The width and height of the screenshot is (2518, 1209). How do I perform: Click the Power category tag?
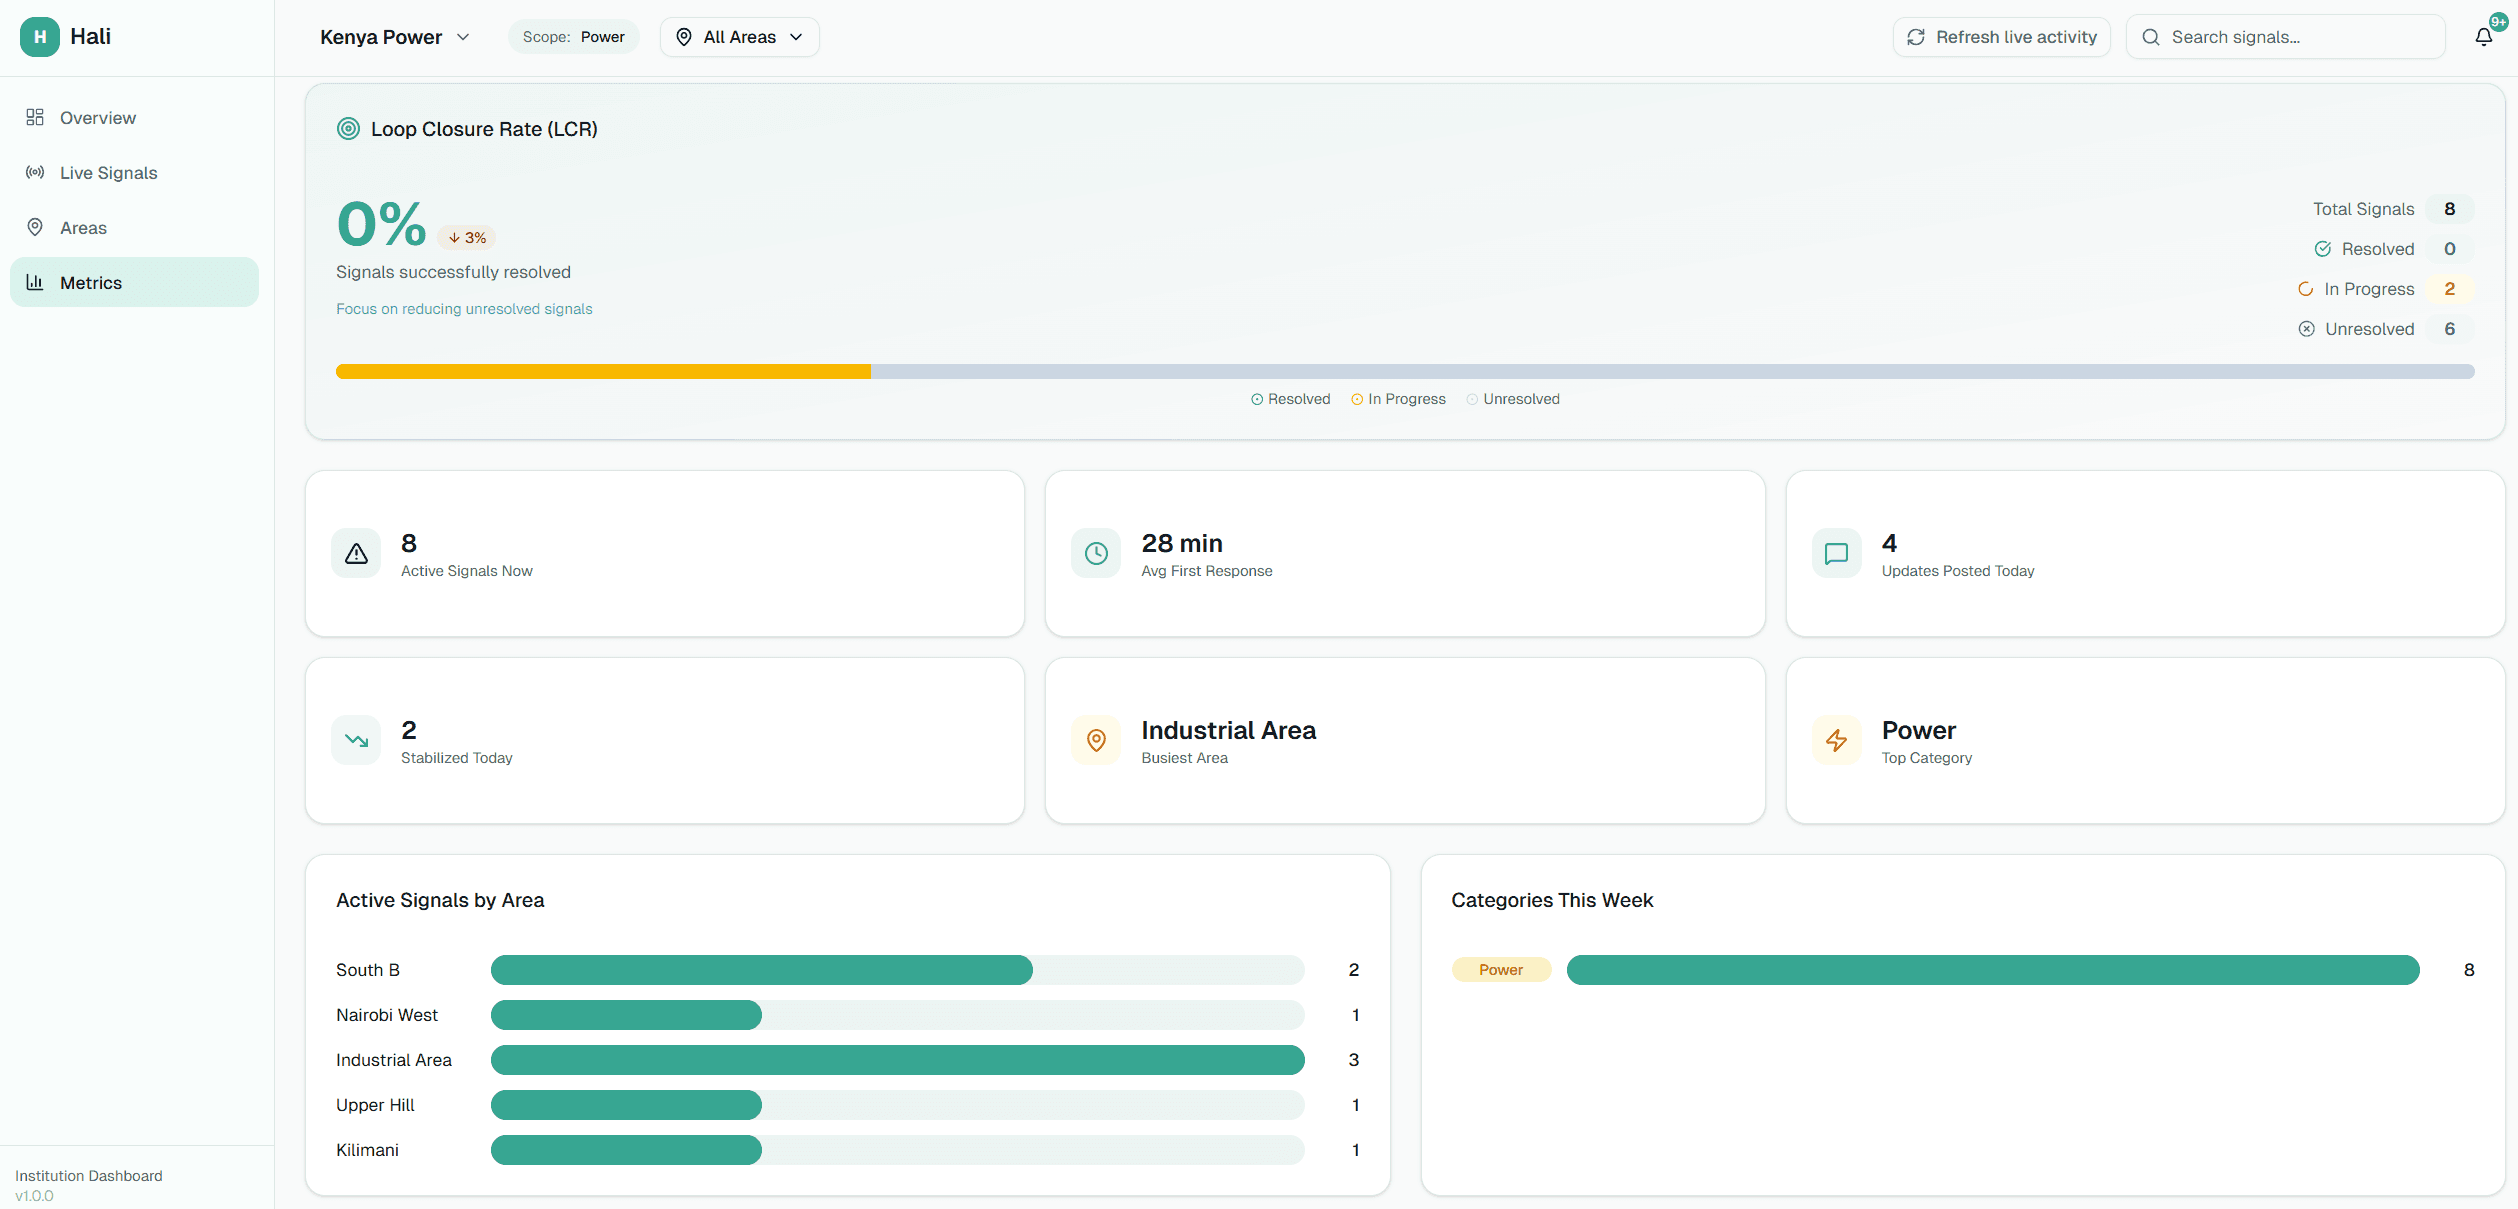(x=1501, y=970)
